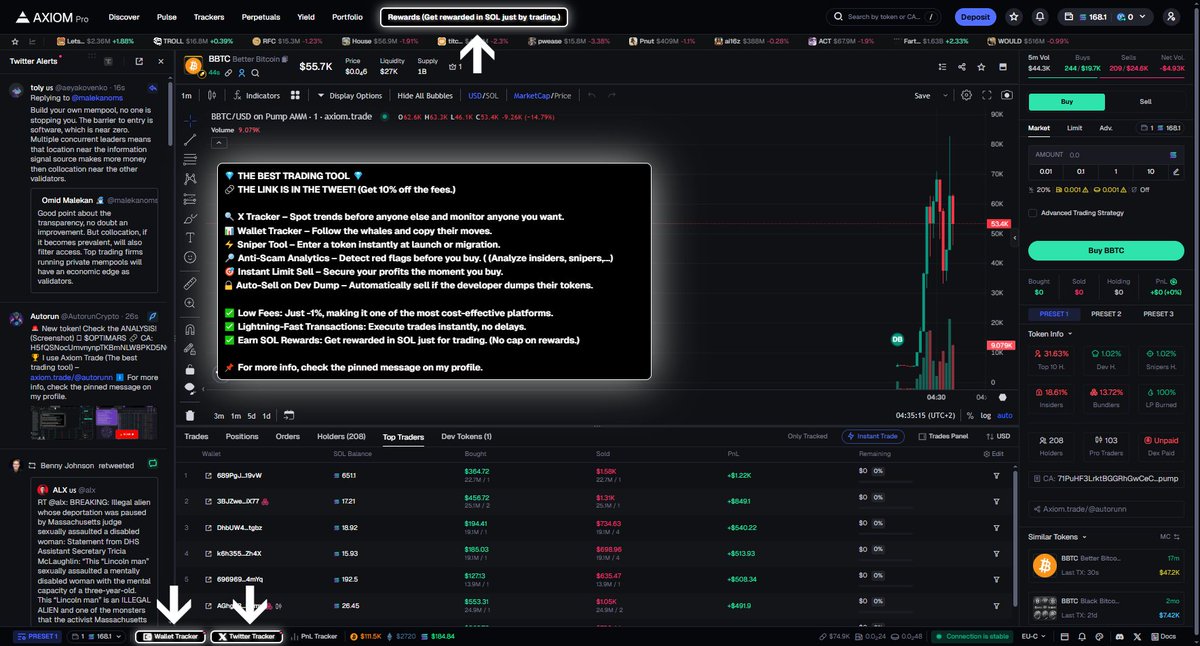The height and width of the screenshot is (646, 1200).
Task: Open the chart candle style icon
Action: point(212,96)
